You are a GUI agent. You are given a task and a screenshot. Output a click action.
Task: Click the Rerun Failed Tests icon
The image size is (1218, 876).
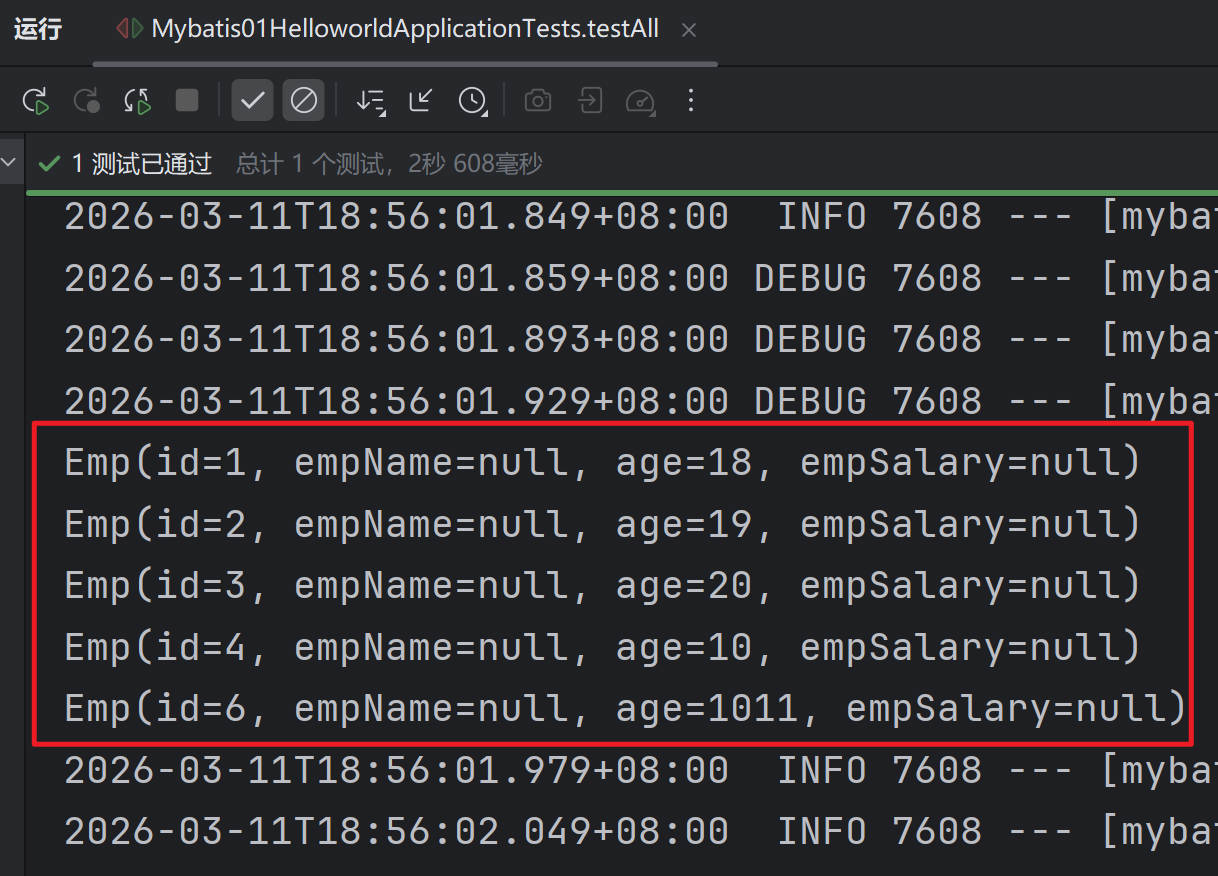pyautogui.click(x=87, y=101)
